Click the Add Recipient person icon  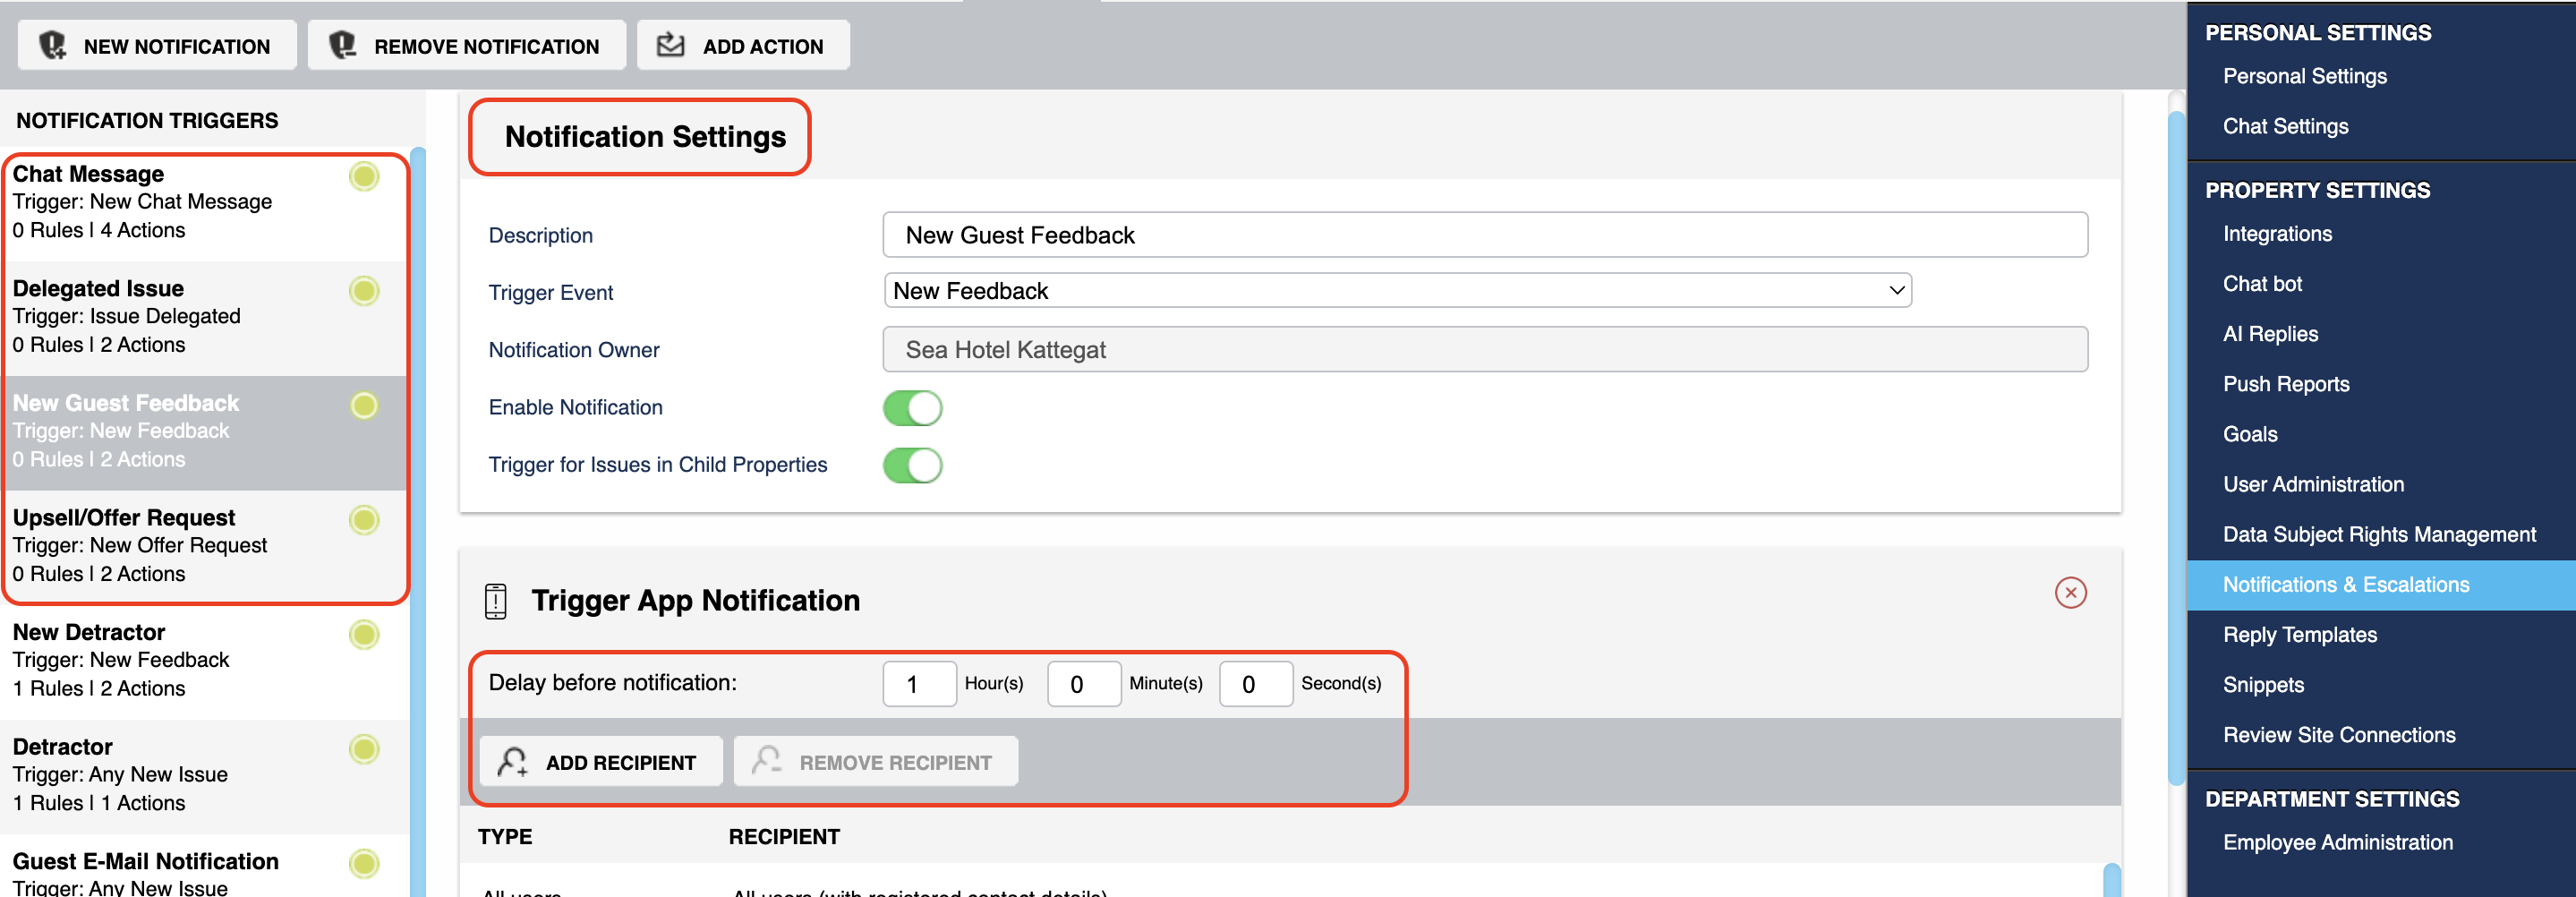click(512, 762)
